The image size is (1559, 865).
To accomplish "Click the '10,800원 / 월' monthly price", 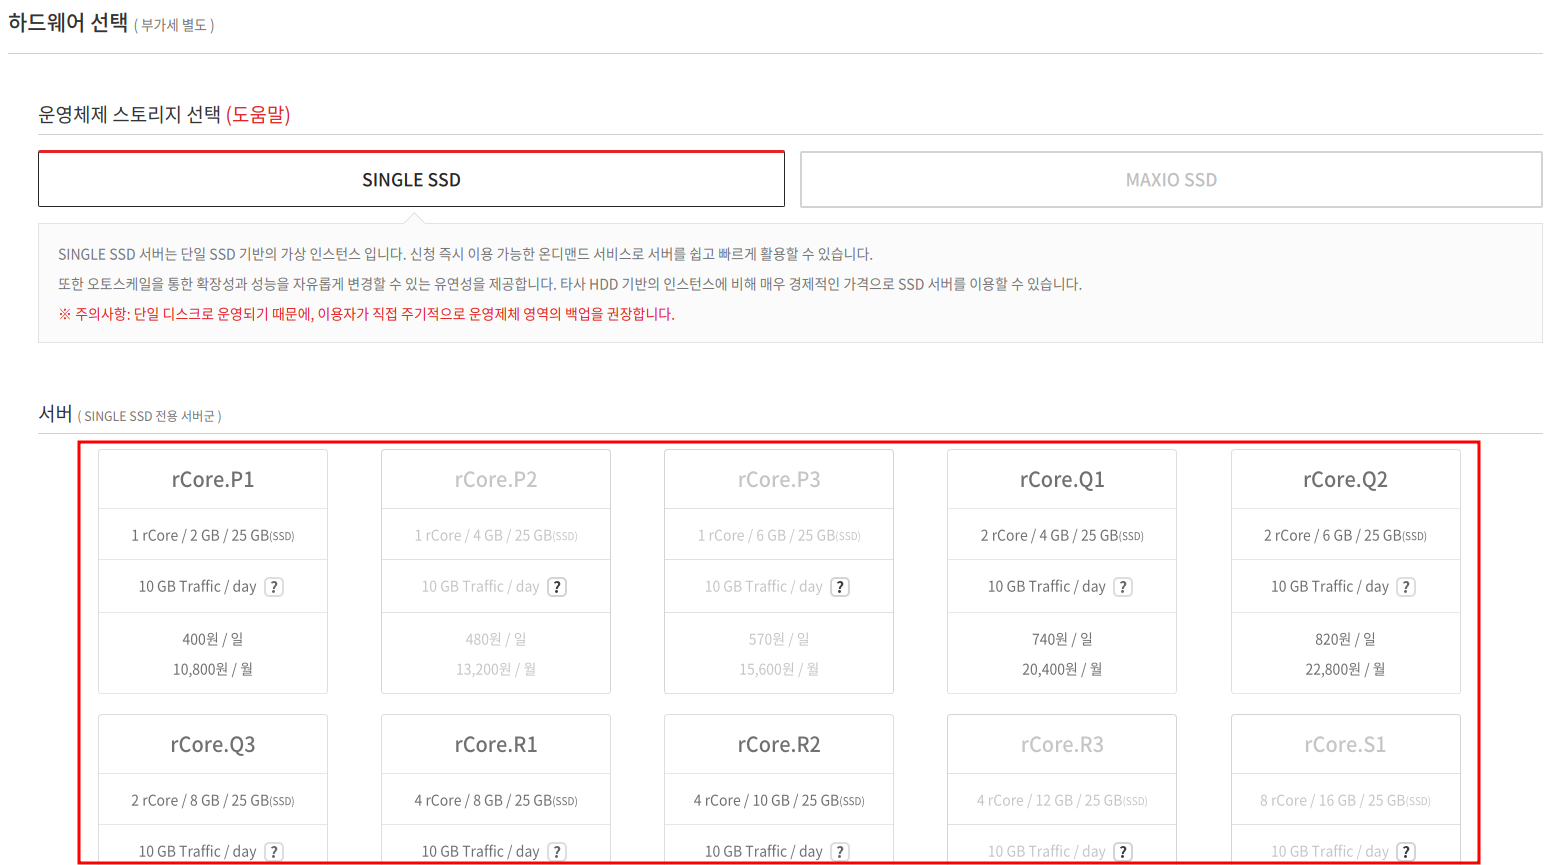I will [213, 669].
